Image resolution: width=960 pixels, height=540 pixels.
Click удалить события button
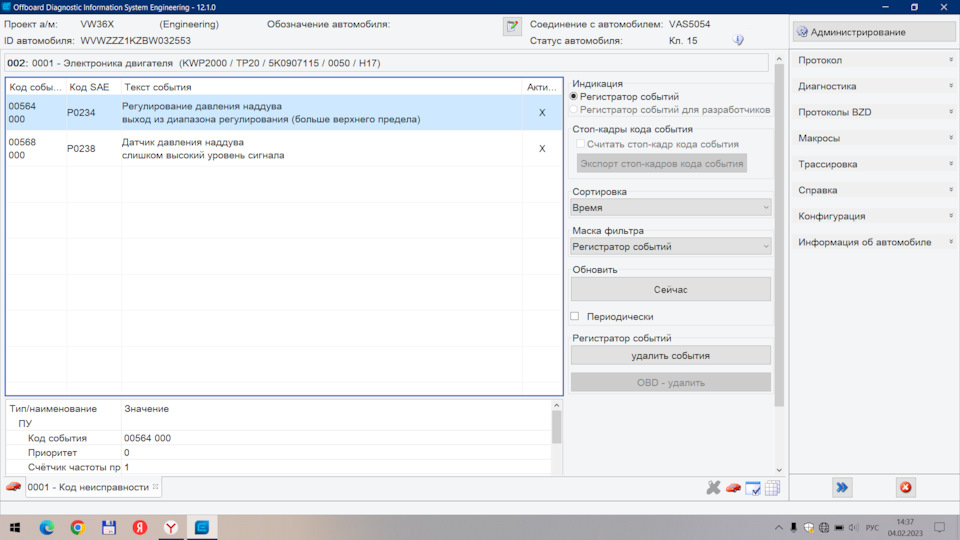[x=670, y=356]
